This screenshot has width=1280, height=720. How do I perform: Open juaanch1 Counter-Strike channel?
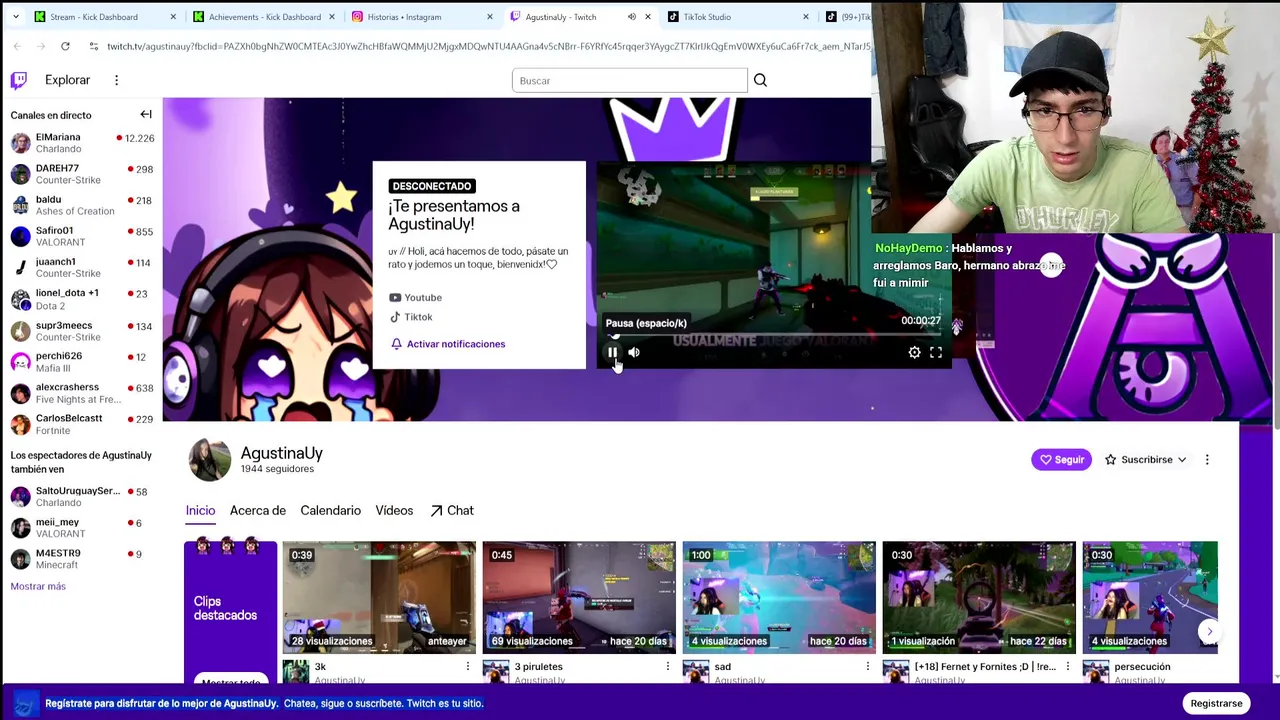click(x=82, y=267)
